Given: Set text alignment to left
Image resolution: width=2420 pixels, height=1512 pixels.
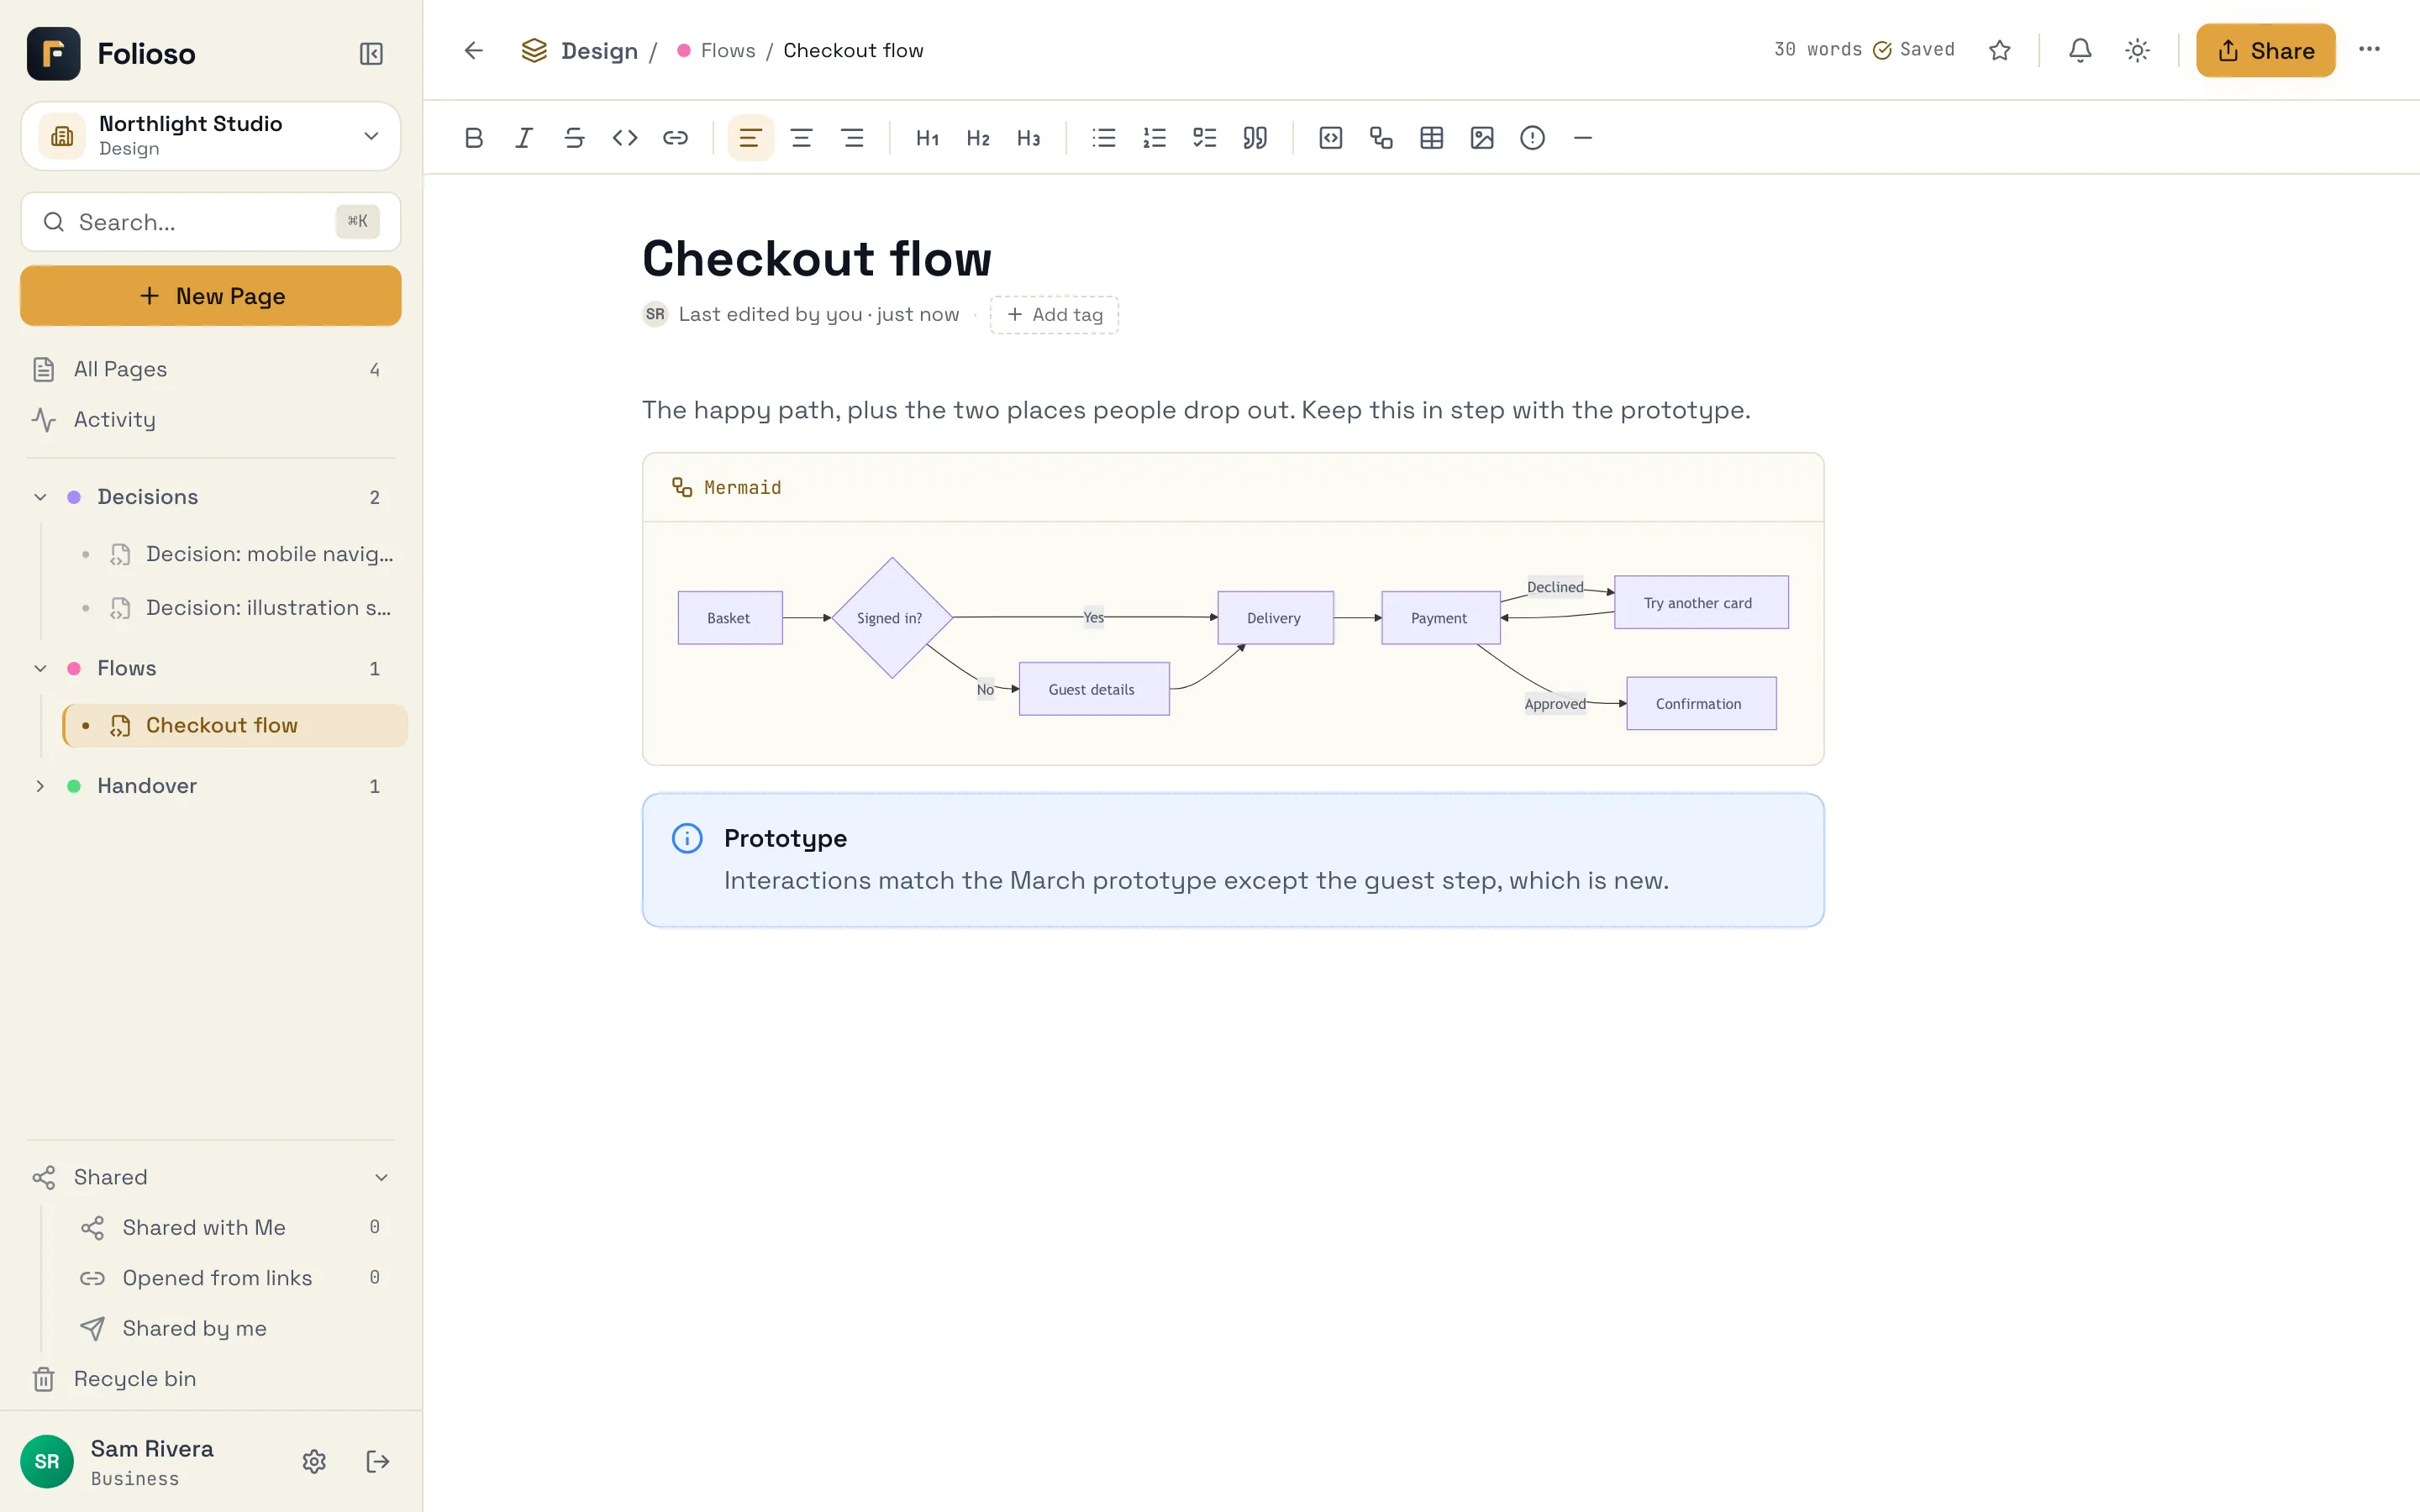Looking at the screenshot, I should coord(750,138).
